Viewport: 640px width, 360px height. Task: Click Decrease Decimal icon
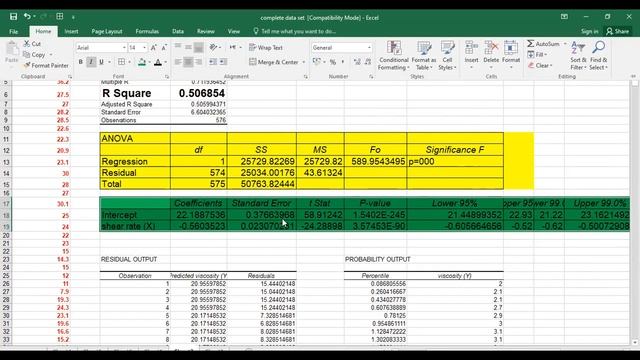tap(368, 62)
